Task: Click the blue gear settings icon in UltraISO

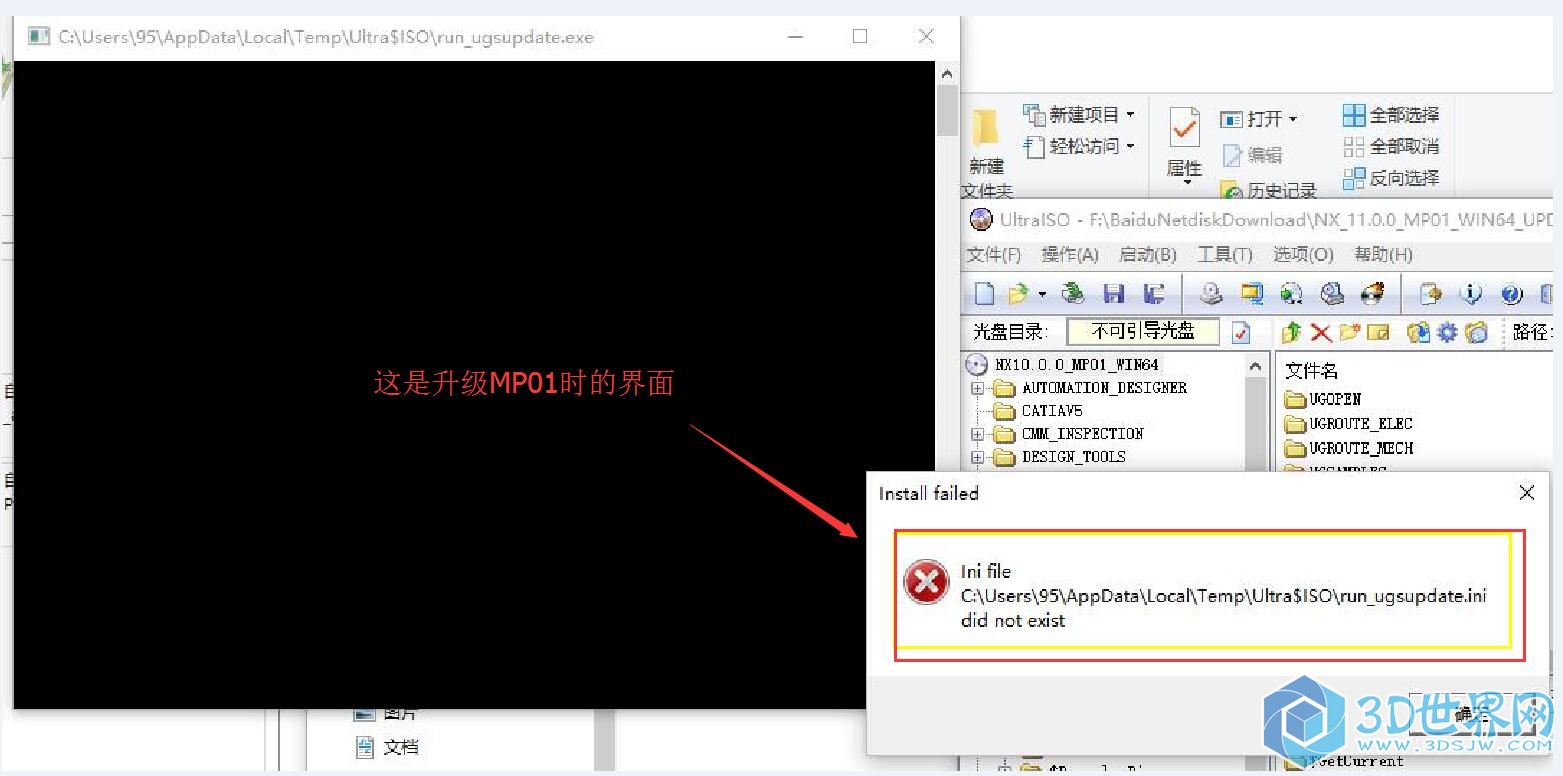Action: 1447,332
